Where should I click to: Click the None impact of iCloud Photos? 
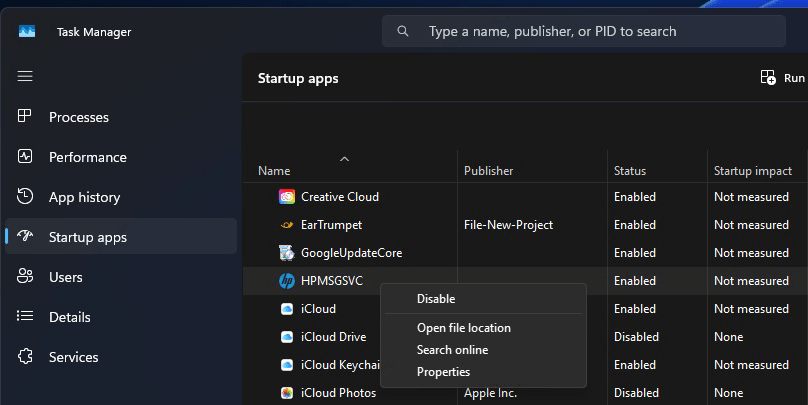729,393
